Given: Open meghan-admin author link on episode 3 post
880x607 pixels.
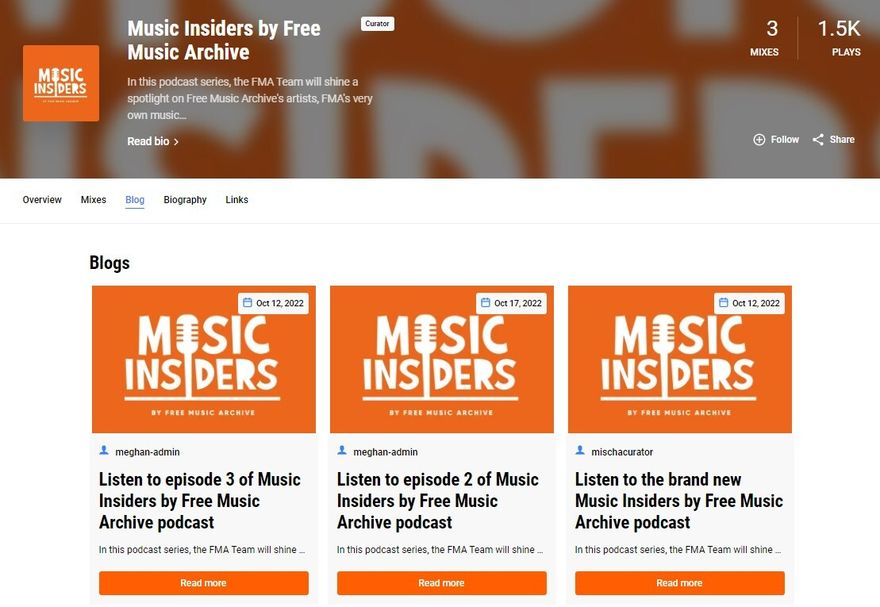Looking at the screenshot, I should (148, 452).
